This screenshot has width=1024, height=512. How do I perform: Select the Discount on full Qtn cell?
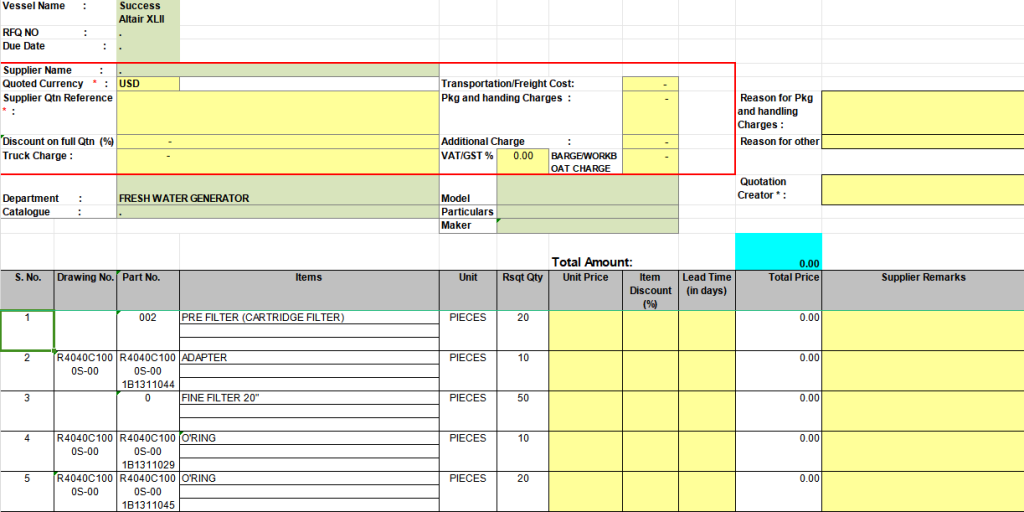coord(277,142)
